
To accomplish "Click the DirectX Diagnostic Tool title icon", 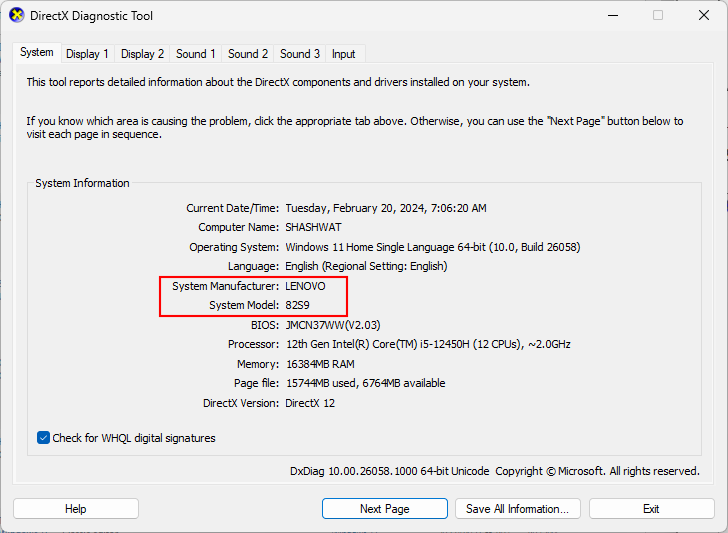I will 17,15.
